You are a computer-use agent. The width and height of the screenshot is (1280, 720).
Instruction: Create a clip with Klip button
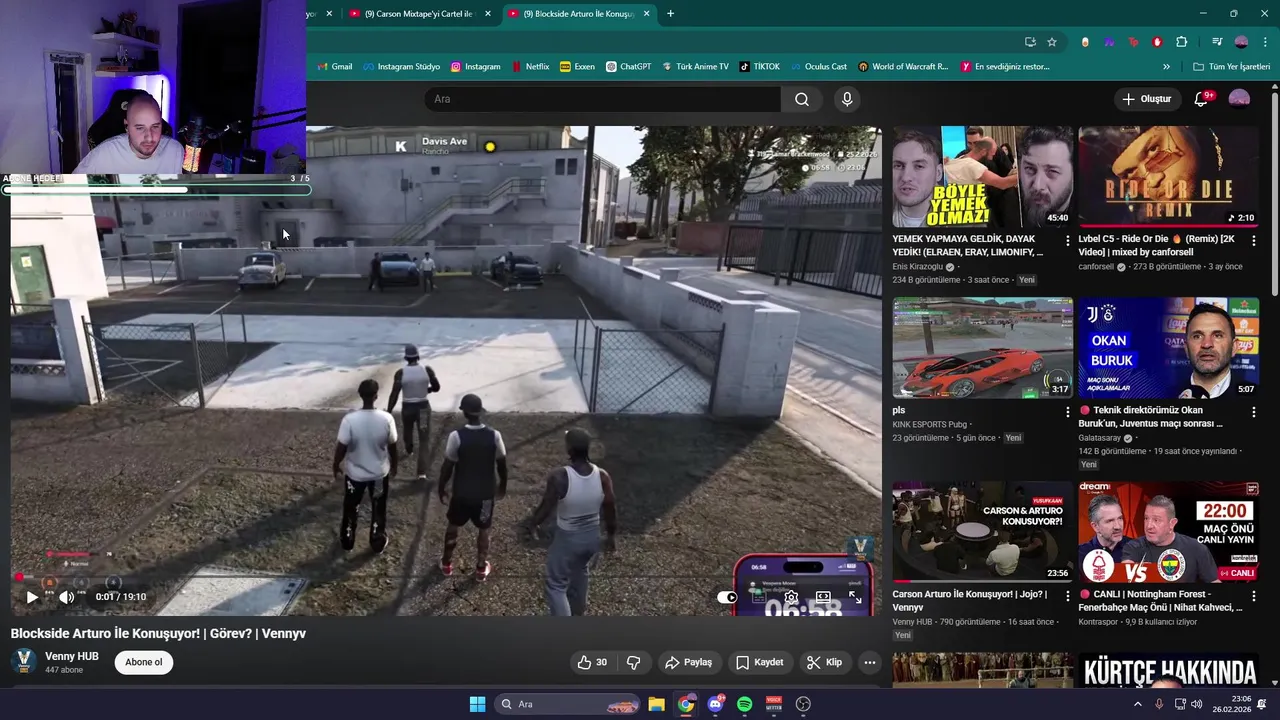tap(825, 662)
